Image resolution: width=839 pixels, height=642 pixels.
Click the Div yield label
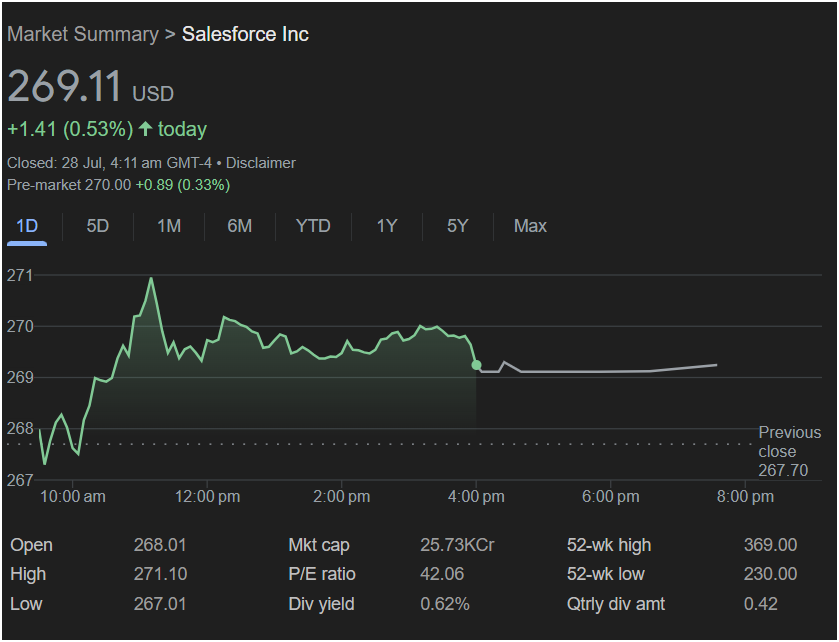321,603
